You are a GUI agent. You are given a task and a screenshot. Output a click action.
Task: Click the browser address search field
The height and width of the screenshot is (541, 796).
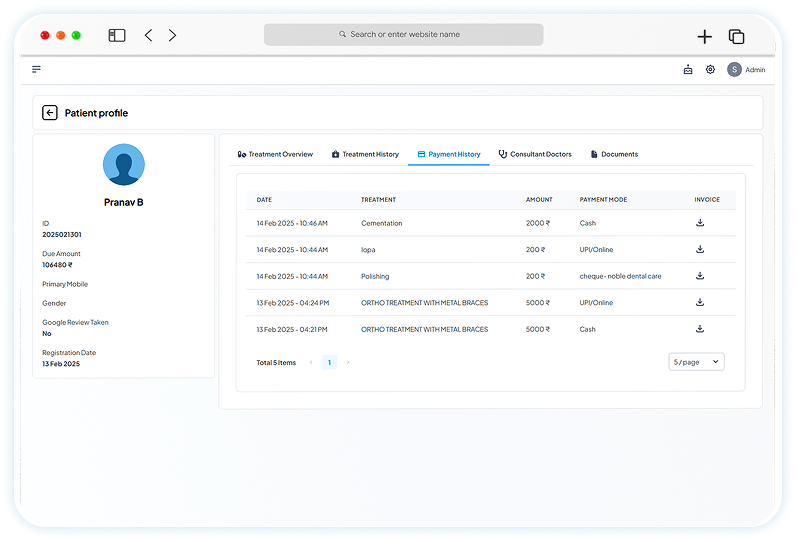tap(404, 35)
